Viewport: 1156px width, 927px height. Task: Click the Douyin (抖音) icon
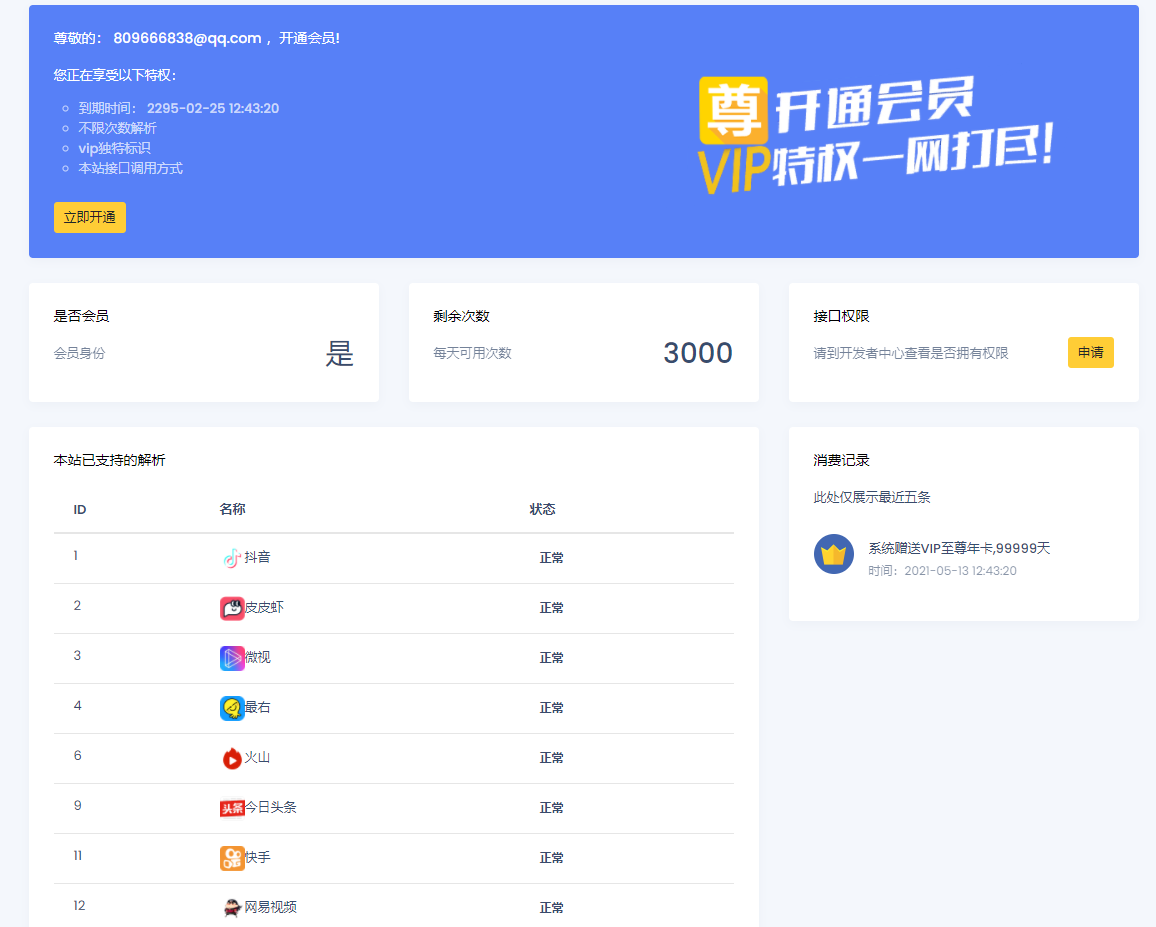232,558
